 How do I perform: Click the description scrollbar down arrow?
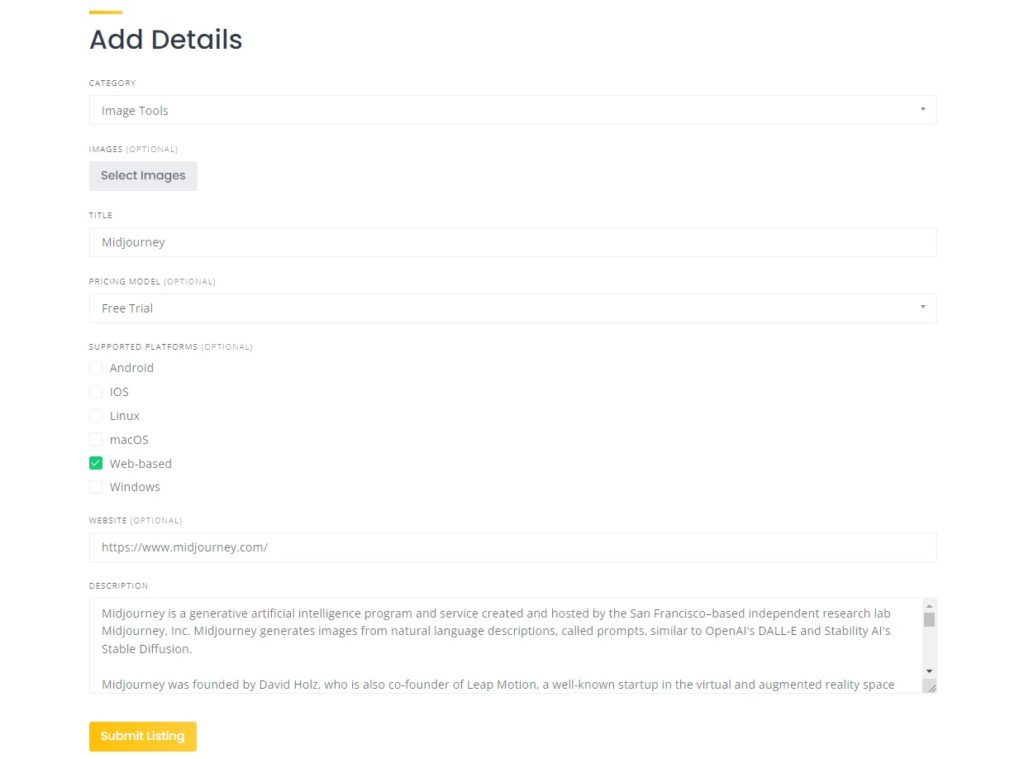[929, 670]
